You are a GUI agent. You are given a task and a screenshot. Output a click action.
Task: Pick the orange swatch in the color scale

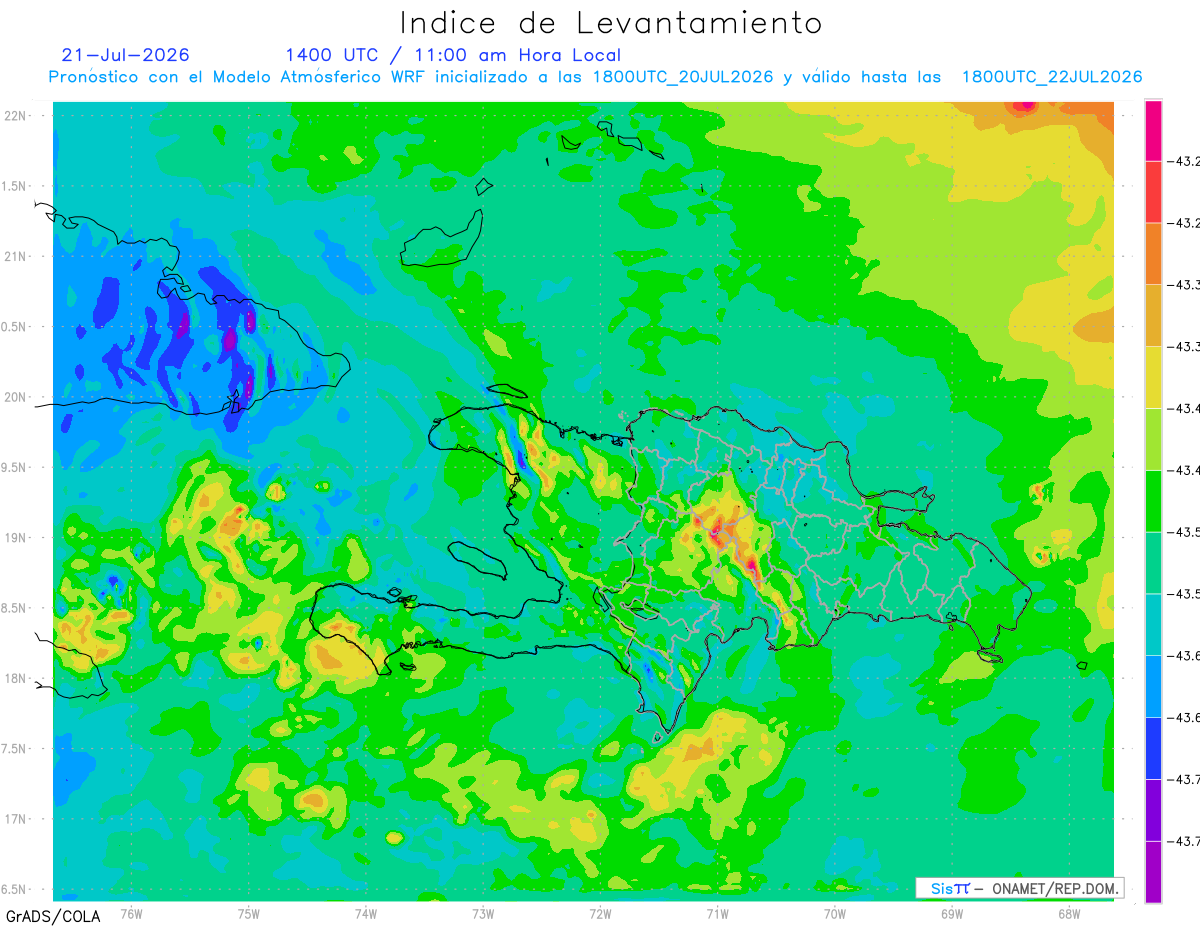pyautogui.click(x=1153, y=253)
